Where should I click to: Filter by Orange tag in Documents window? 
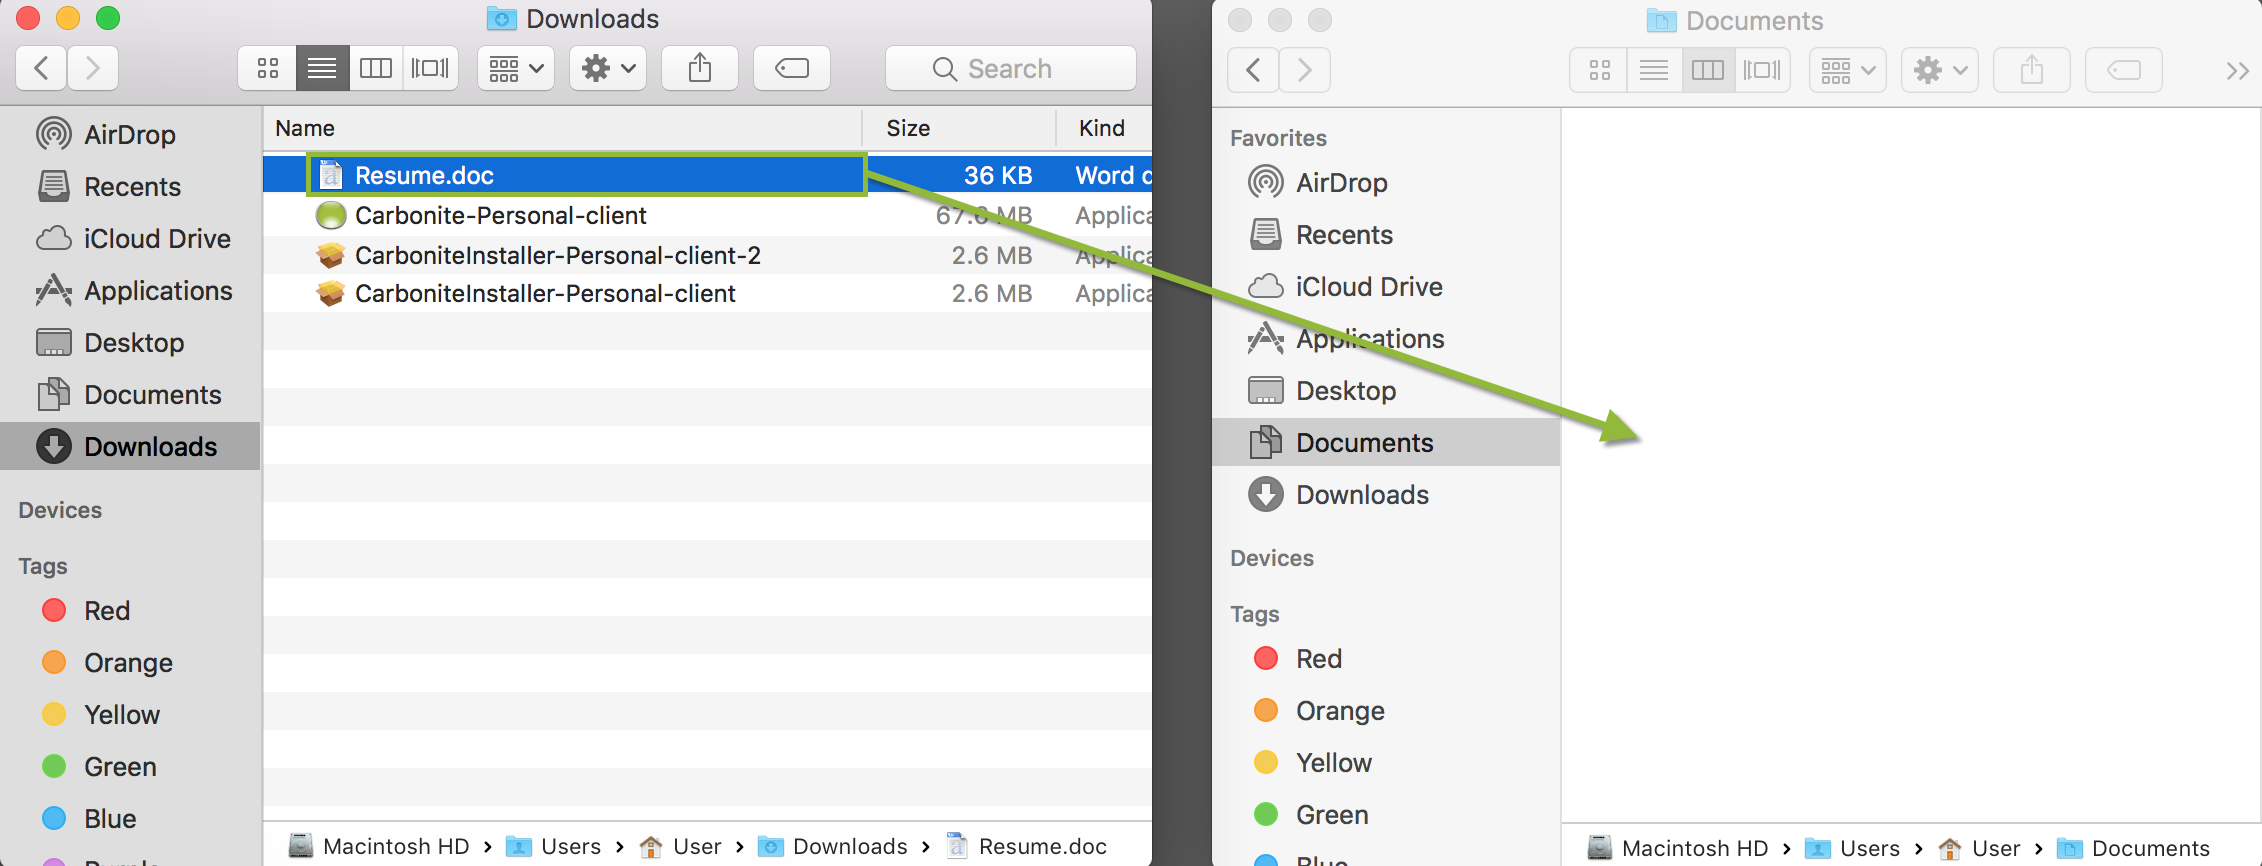tap(1386, 710)
